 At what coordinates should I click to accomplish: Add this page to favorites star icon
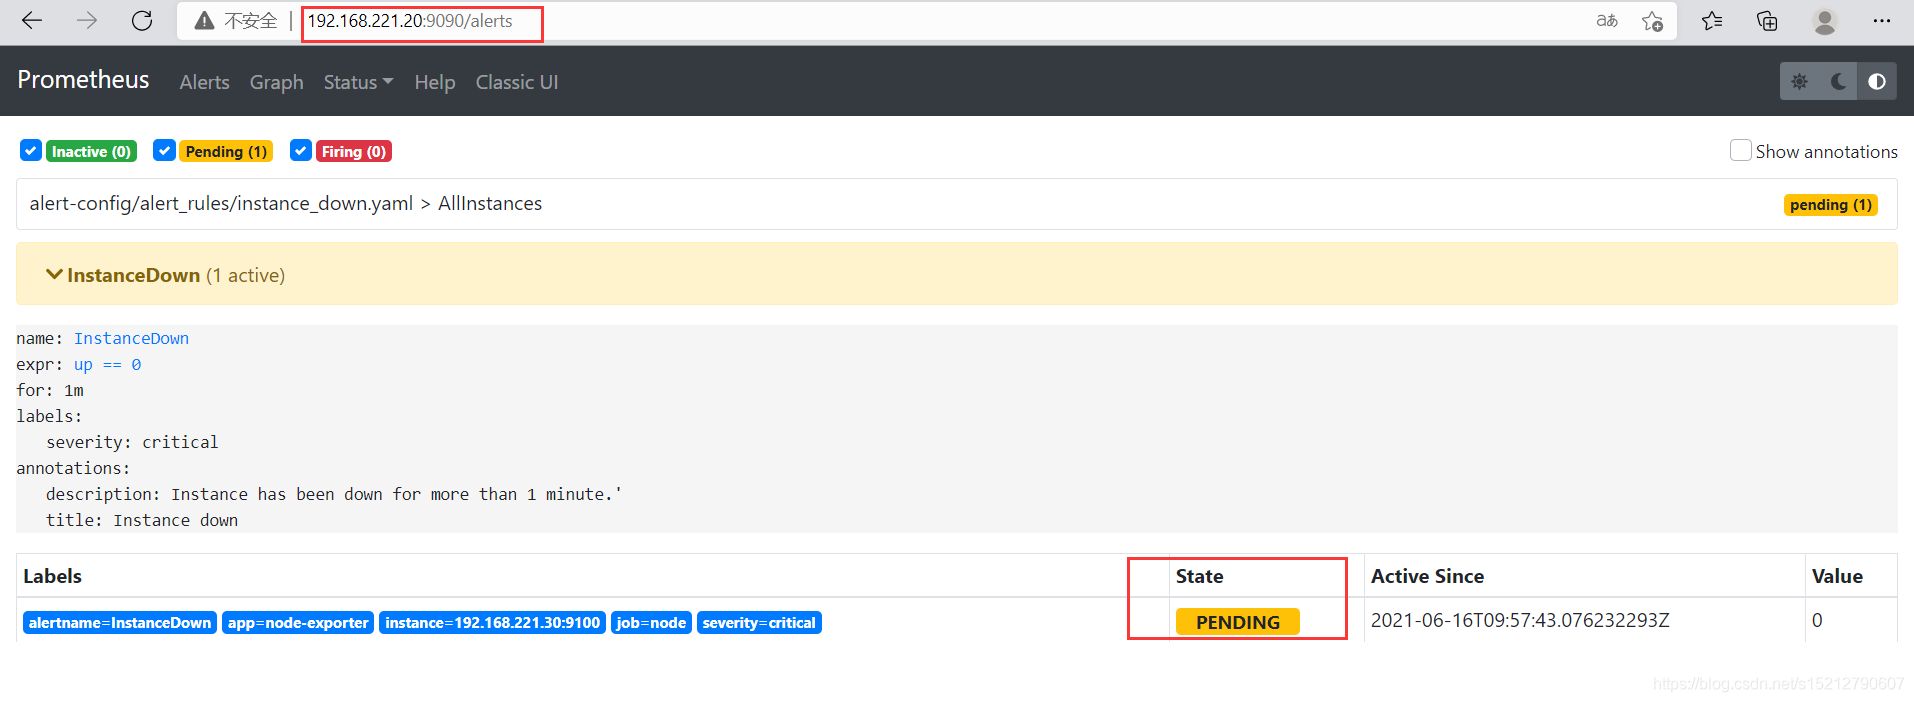[x=1652, y=21]
